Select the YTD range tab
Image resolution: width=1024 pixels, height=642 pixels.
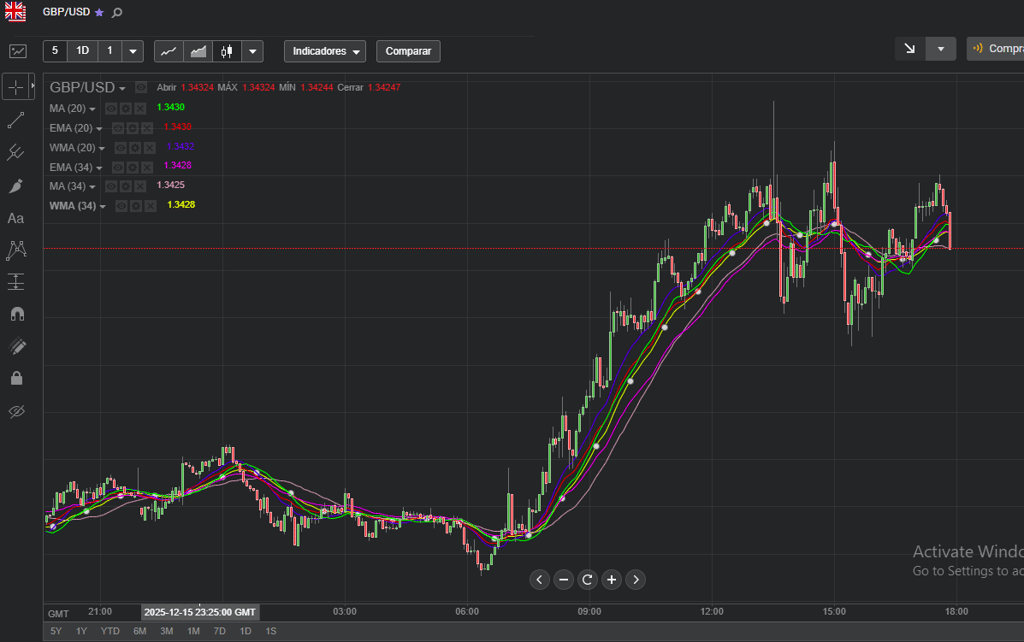[110, 631]
